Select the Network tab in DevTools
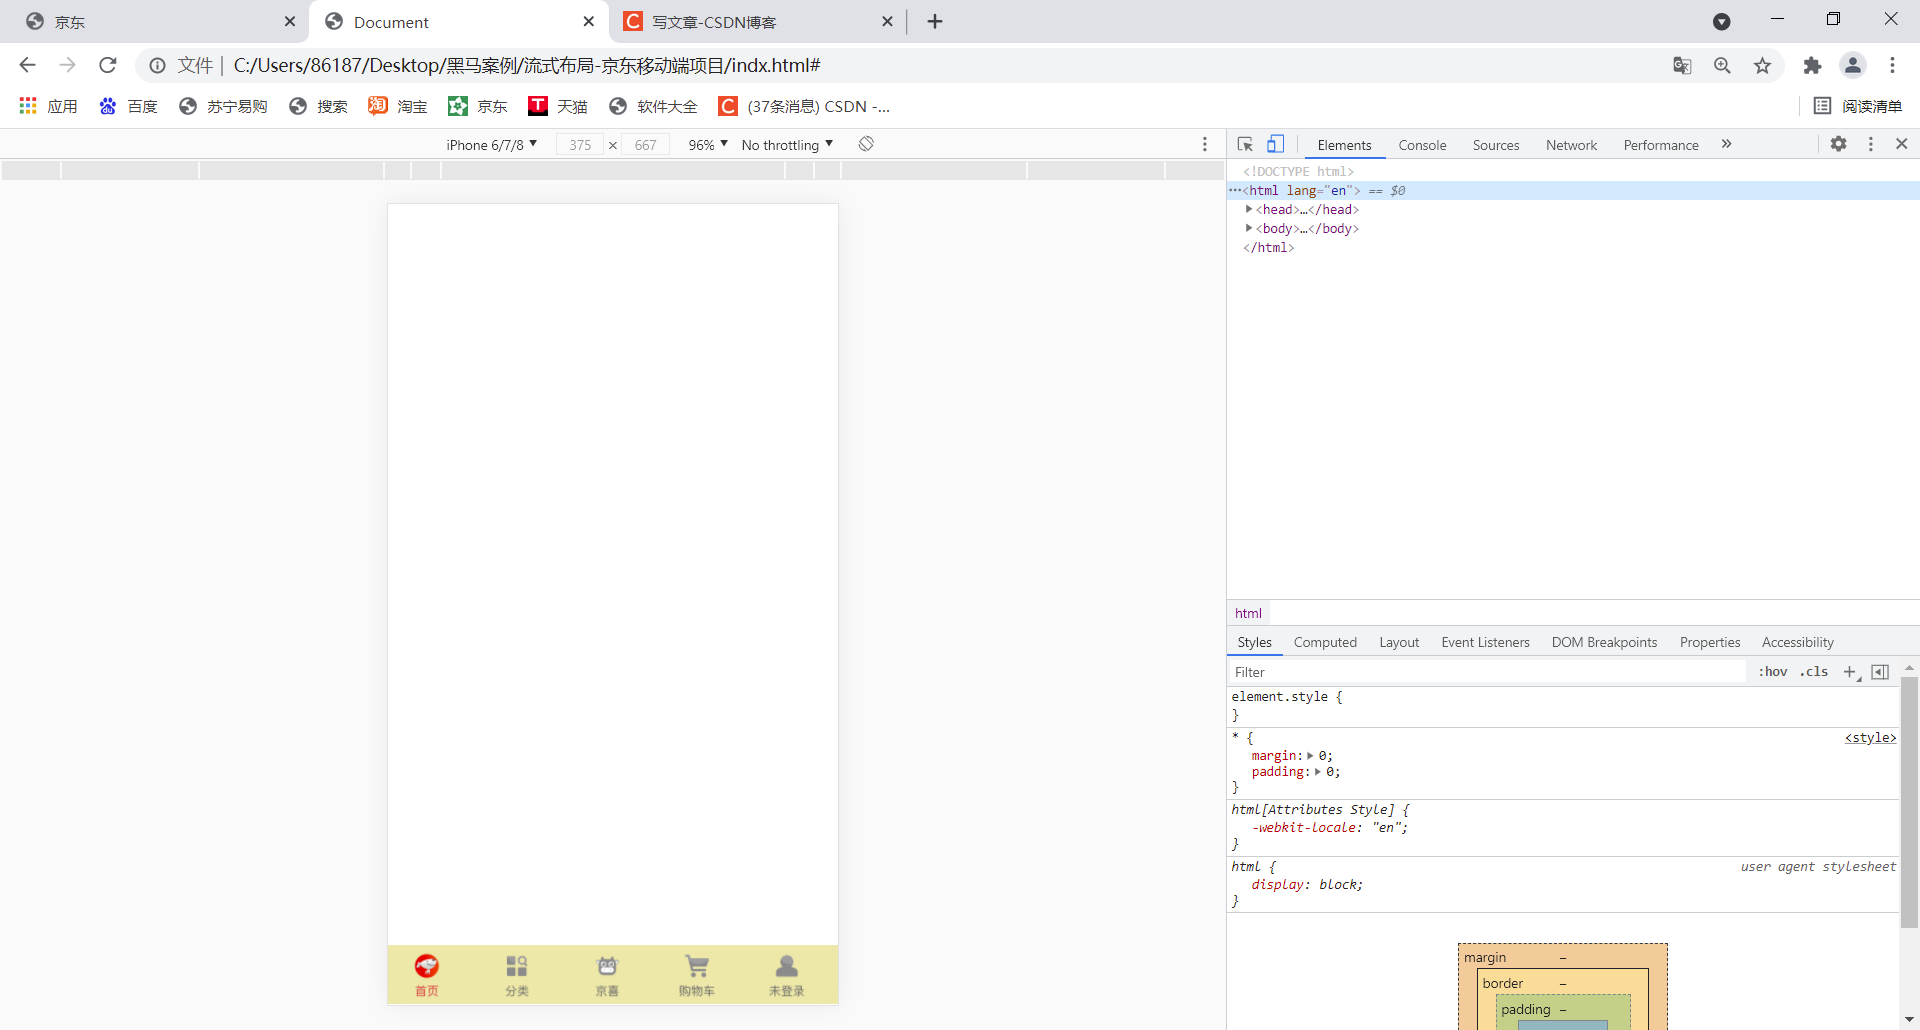The width and height of the screenshot is (1920, 1030). tap(1571, 145)
